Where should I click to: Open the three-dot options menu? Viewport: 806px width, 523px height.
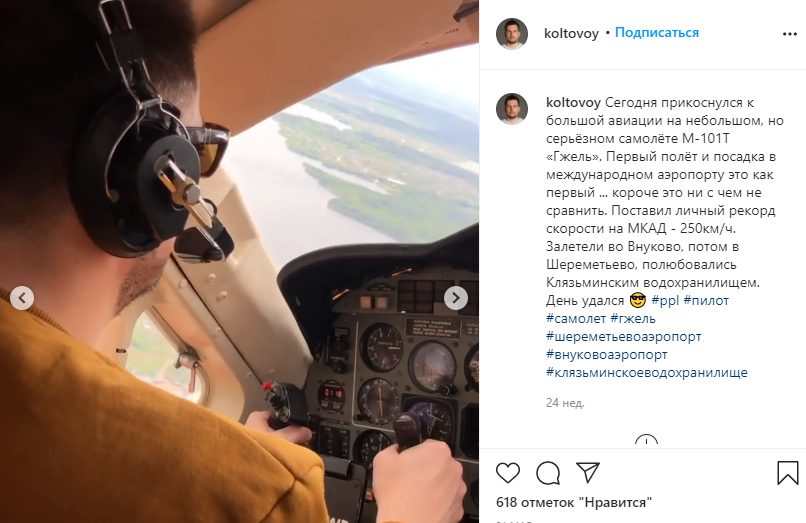790,34
